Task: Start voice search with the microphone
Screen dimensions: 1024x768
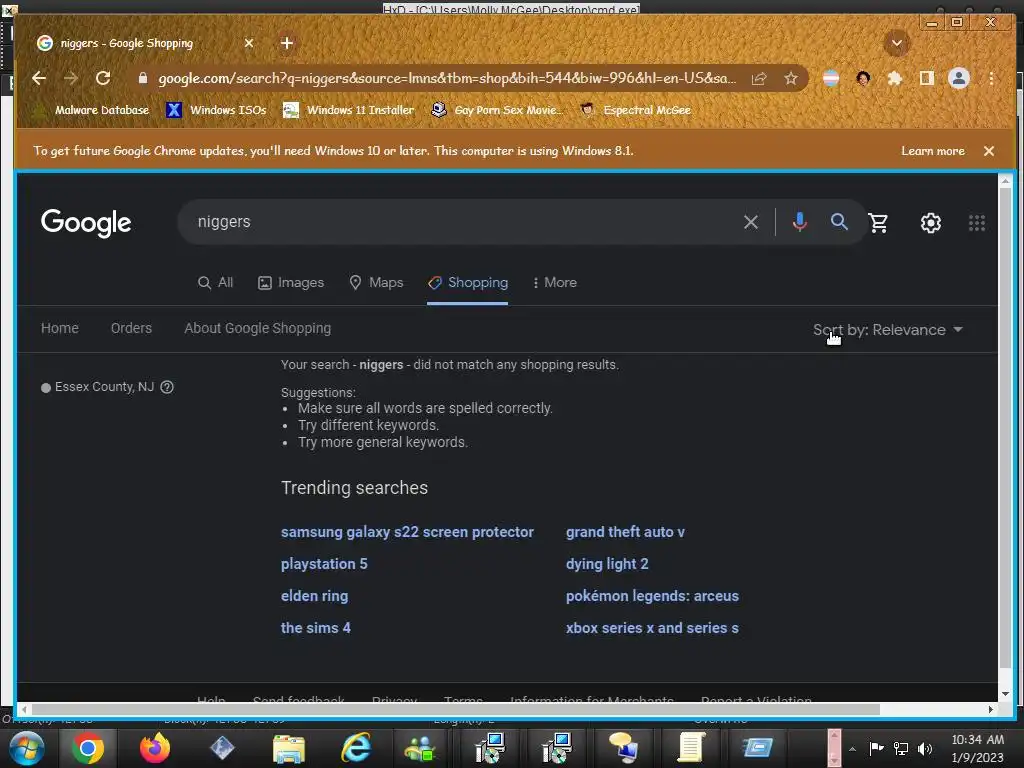Action: [x=799, y=222]
